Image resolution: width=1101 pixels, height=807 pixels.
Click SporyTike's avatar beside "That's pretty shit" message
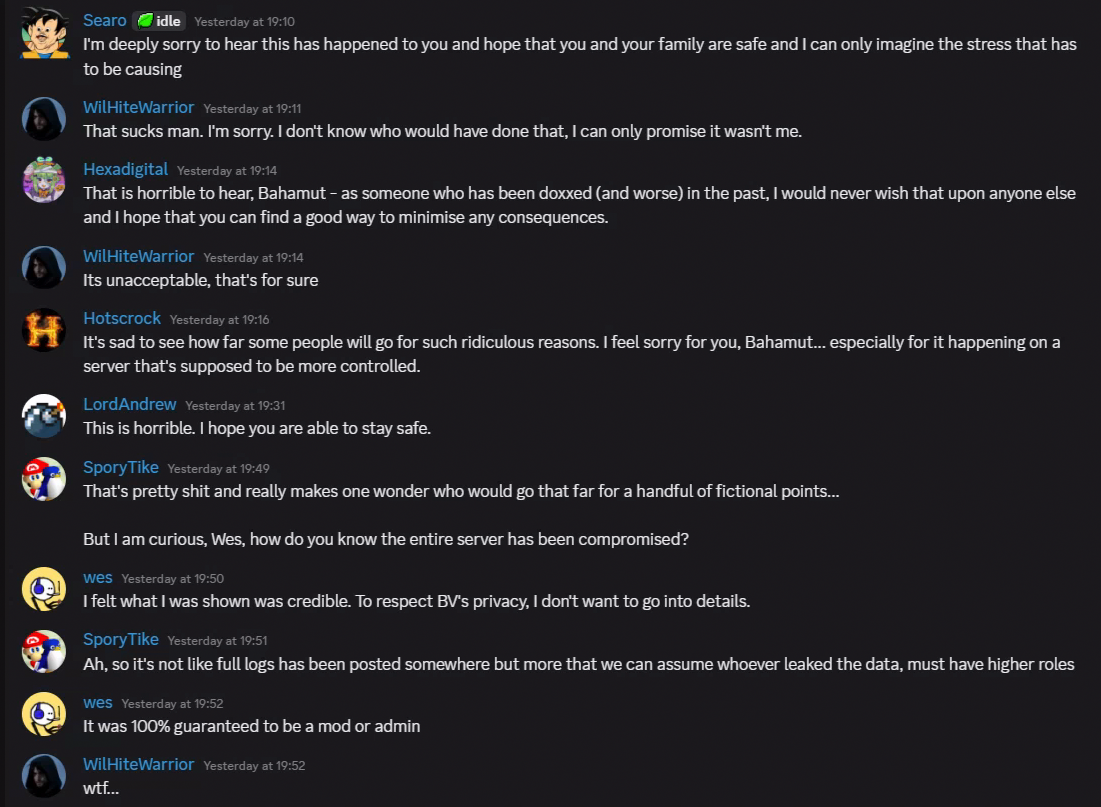coord(44,480)
